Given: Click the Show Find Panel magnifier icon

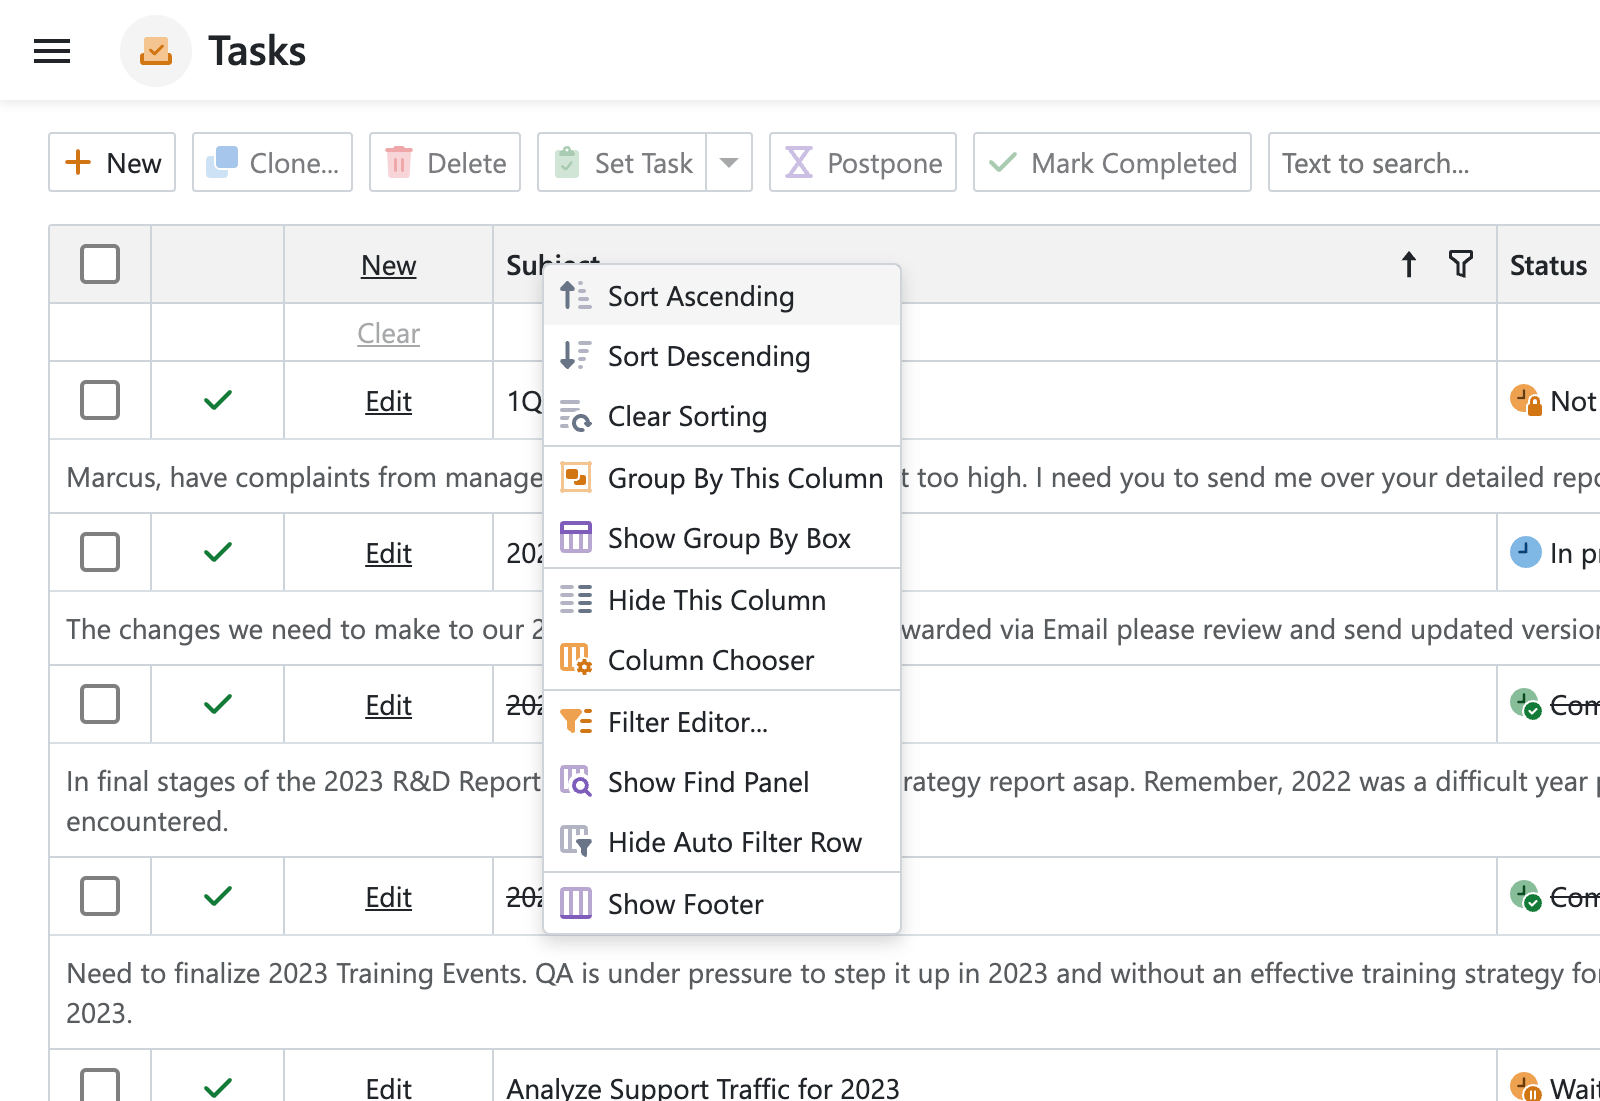Looking at the screenshot, I should 576,782.
